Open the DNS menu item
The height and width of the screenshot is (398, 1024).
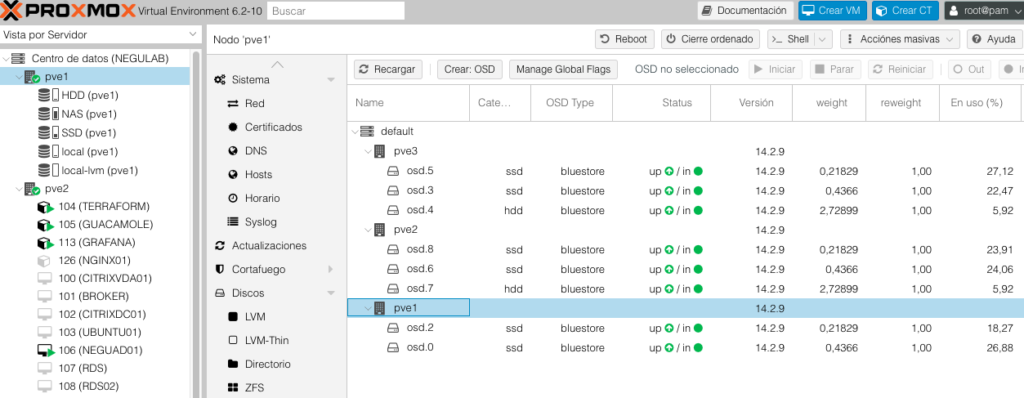tap(255, 151)
